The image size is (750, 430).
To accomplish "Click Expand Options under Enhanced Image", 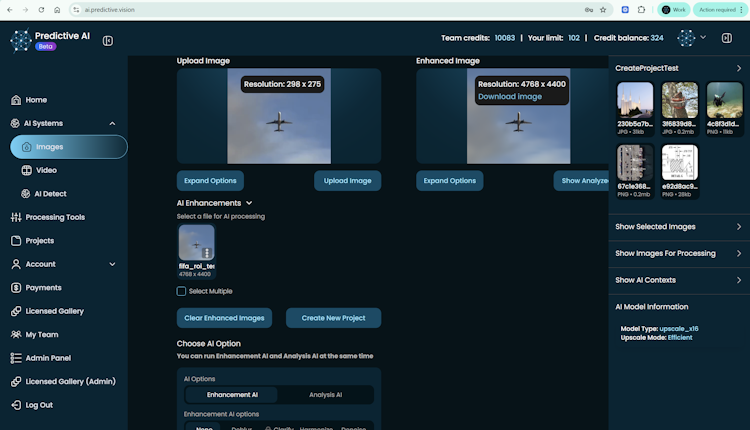I will coord(450,181).
